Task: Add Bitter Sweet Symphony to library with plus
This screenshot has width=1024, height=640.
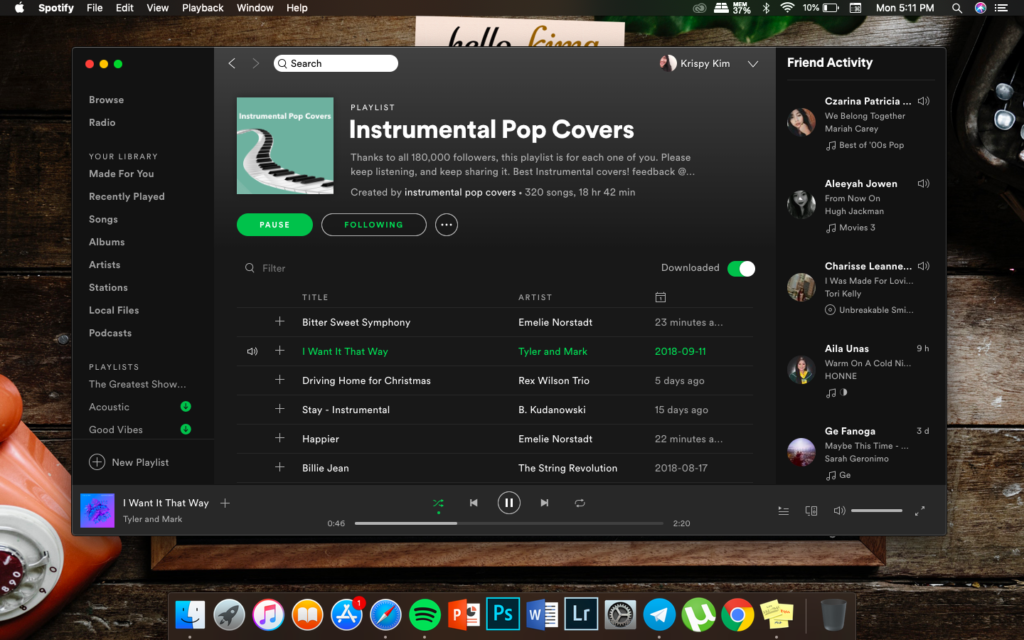Action: (x=280, y=322)
